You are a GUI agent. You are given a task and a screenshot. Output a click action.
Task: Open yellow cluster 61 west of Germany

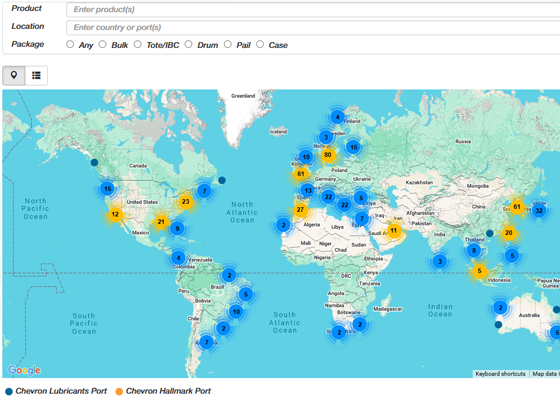point(301,174)
